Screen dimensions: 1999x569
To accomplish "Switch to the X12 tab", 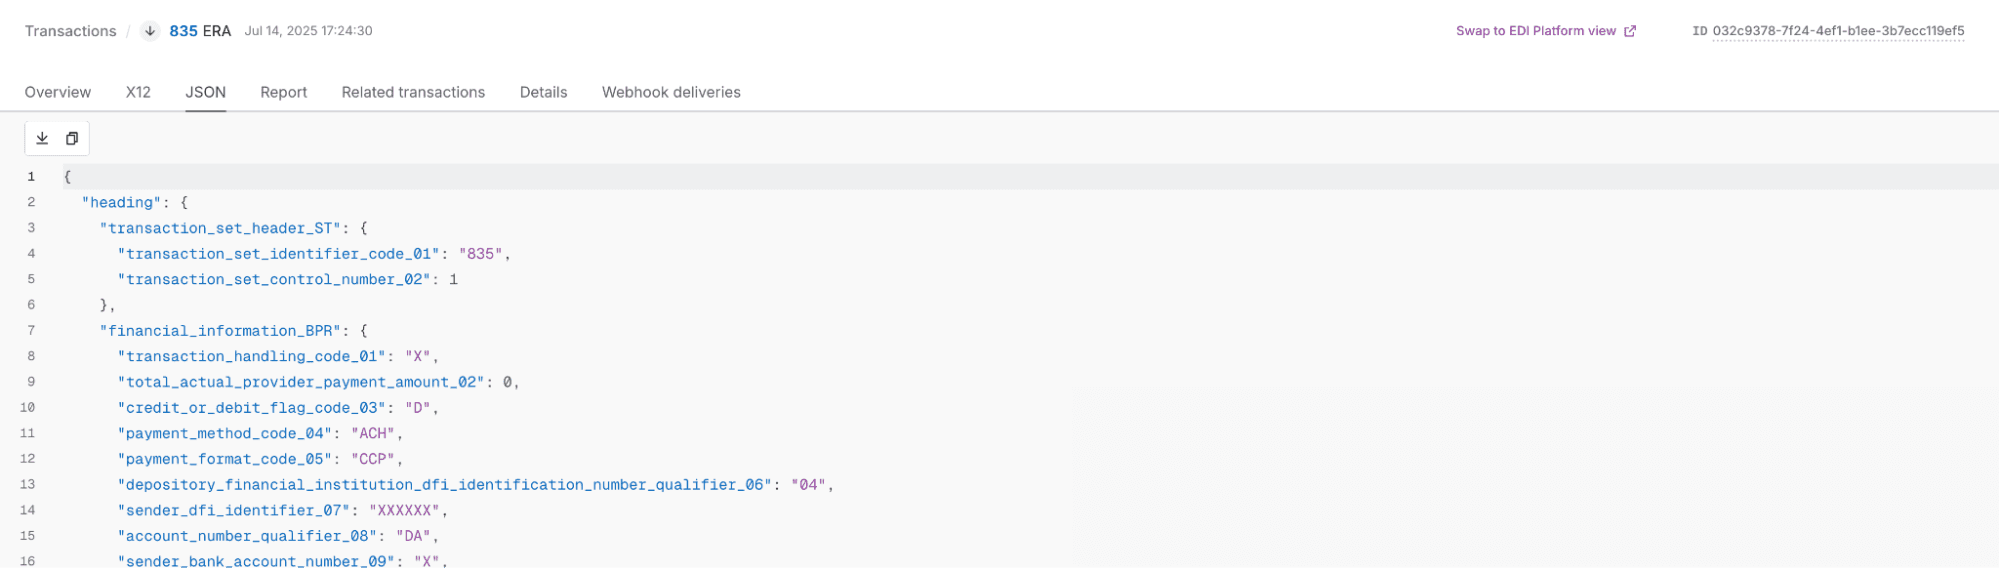I will tap(138, 92).
